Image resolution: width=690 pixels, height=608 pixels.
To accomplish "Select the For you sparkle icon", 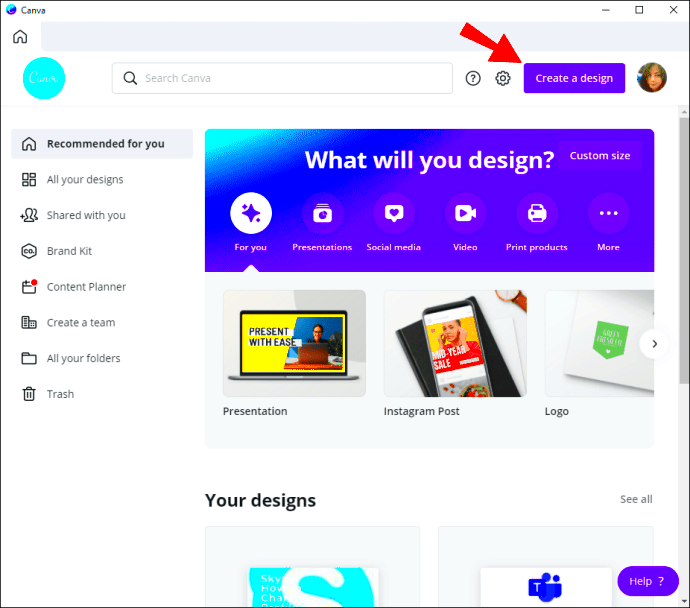I will [x=251, y=213].
